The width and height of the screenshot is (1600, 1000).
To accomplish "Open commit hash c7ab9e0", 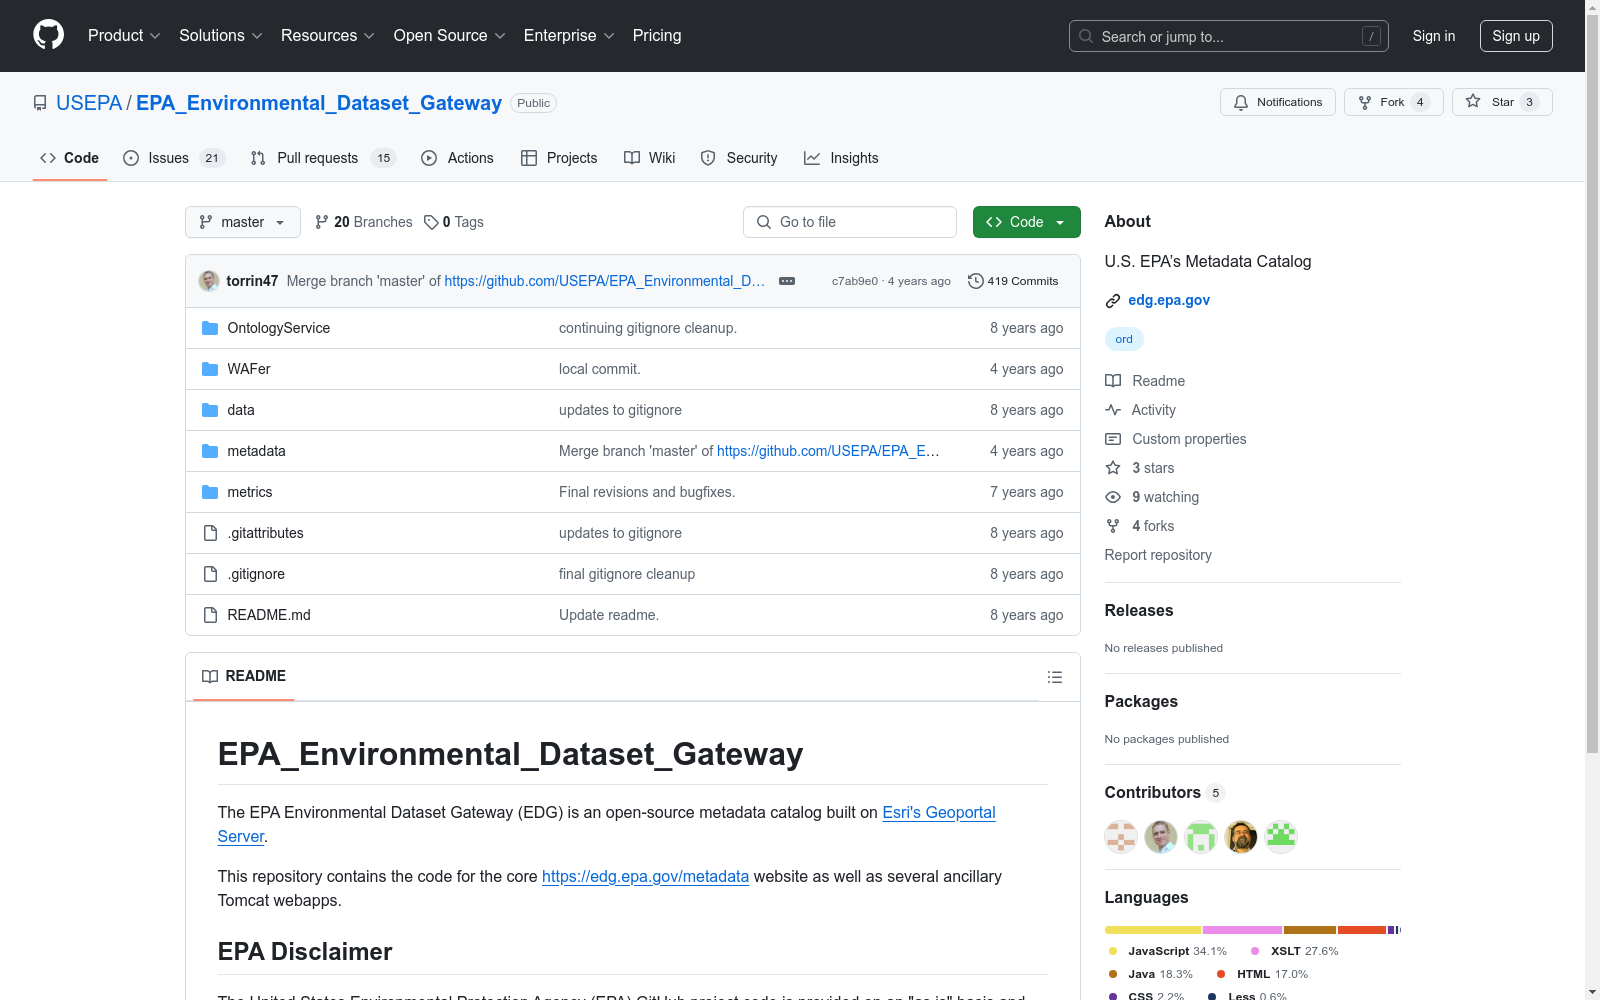I will 855,281.
